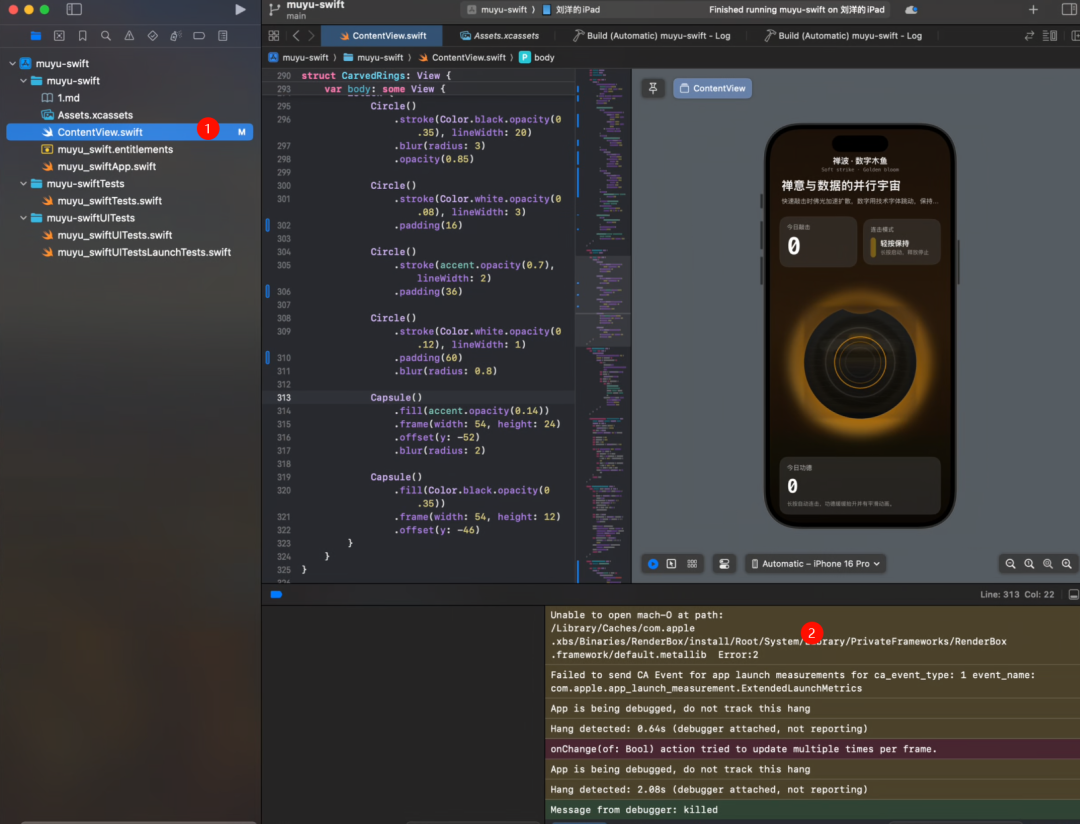The image size is (1080, 824).
Task: Click the code minimap overview
Action: (605, 324)
